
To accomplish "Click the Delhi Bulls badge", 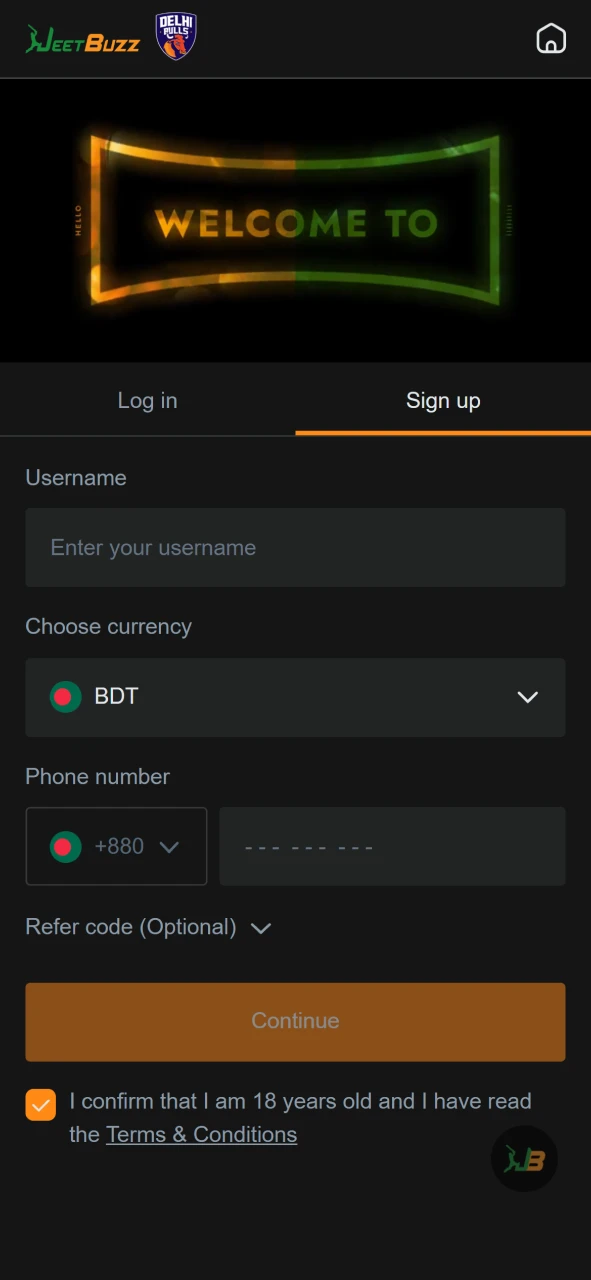I will coord(176,36).
